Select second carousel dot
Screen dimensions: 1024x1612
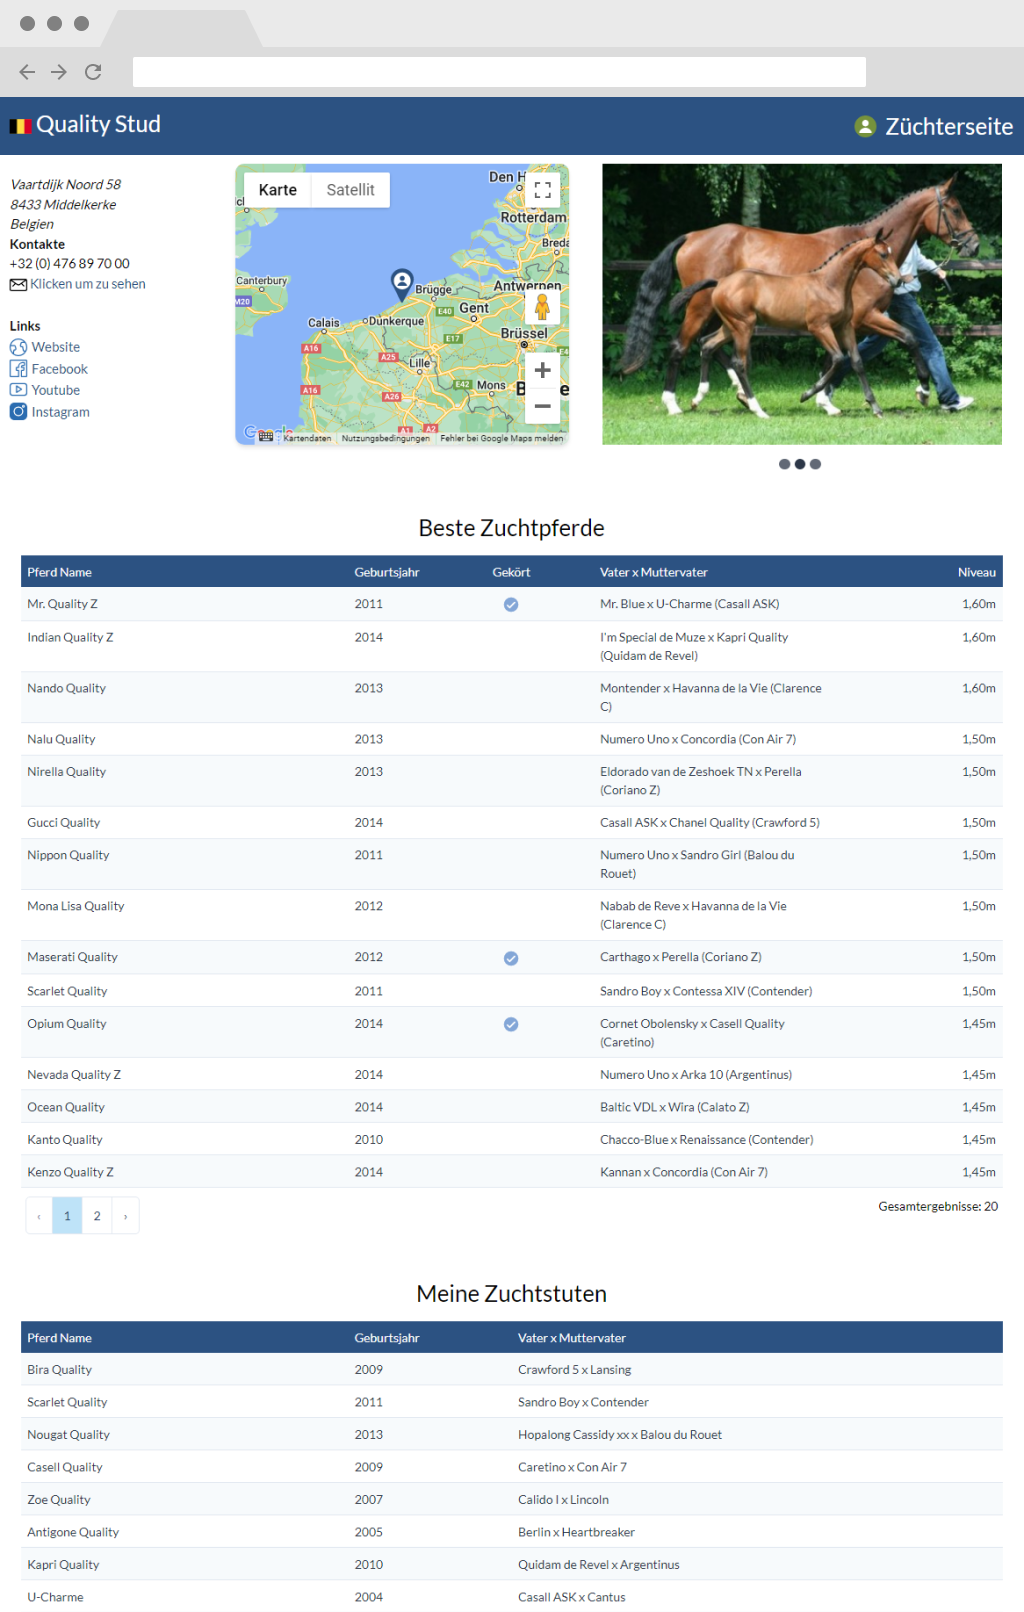[800, 464]
